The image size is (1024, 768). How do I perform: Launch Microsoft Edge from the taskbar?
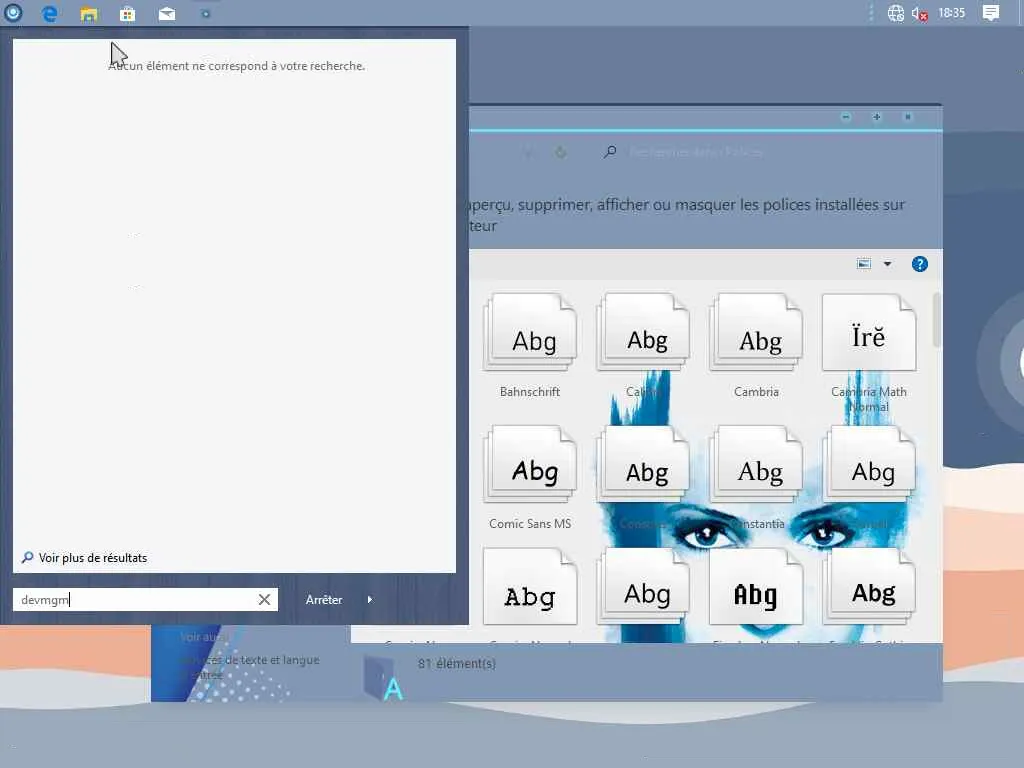(x=50, y=13)
